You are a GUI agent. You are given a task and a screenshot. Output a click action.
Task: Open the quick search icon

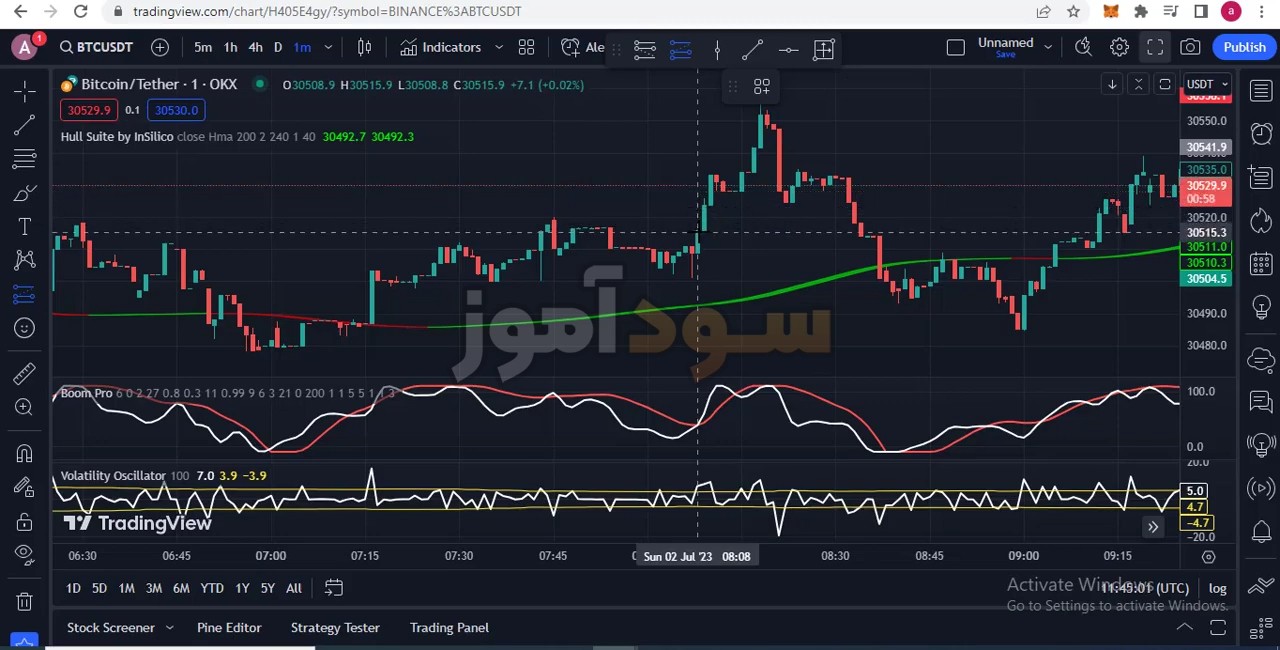(x=1083, y=47)
